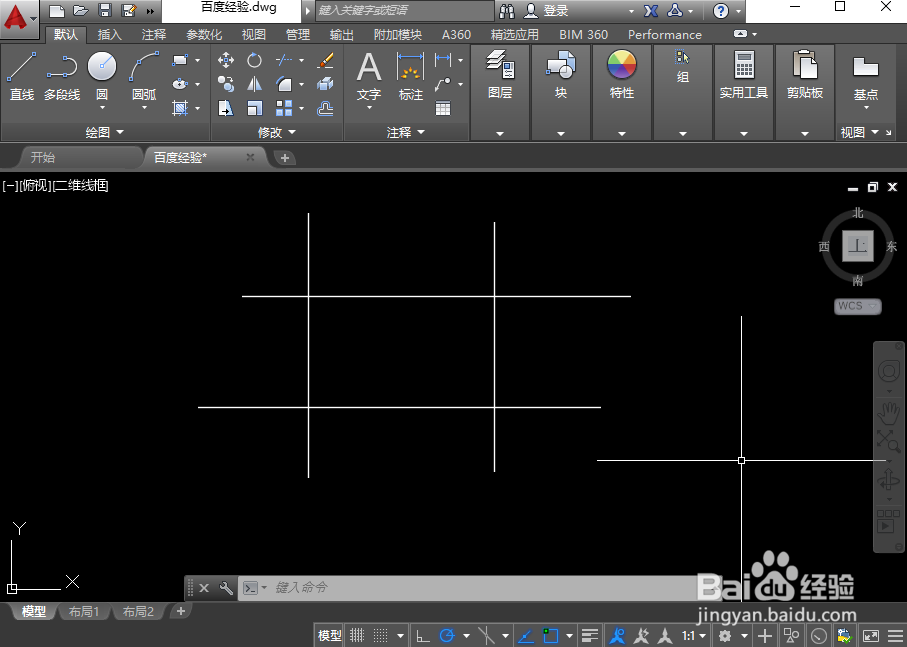Select the Explode tool

325,84
